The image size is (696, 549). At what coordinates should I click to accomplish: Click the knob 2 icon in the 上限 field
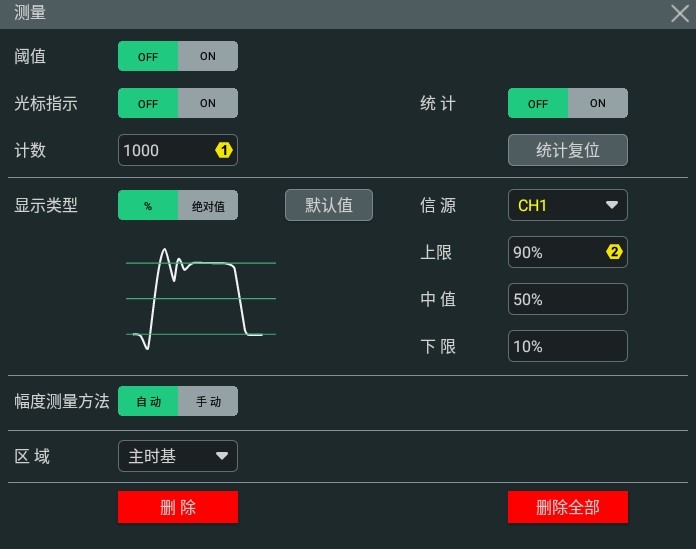coord(614,252)
